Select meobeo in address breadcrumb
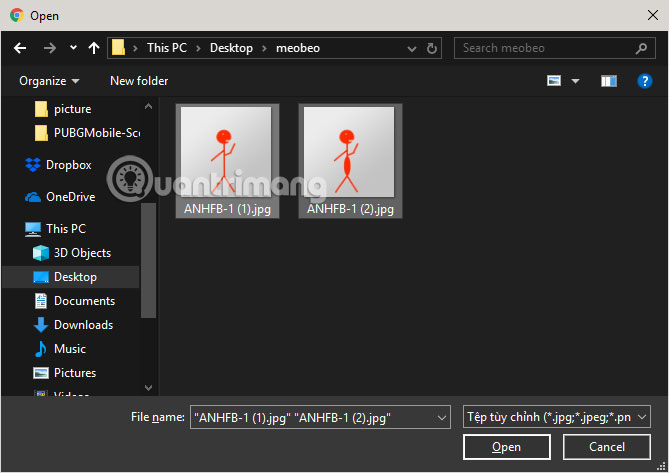Image resolution: width=669 pixels, height=473 pixels. [298, 48]
